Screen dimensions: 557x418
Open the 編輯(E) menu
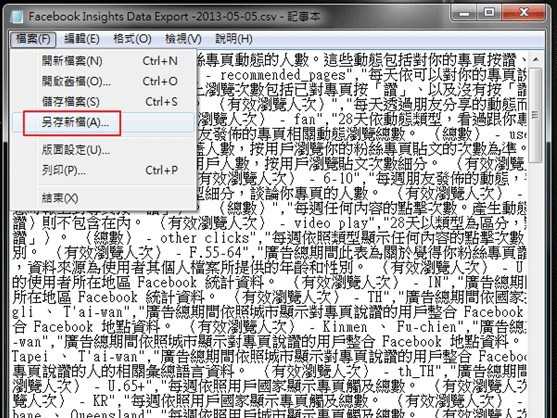click(x=82, y=39)
